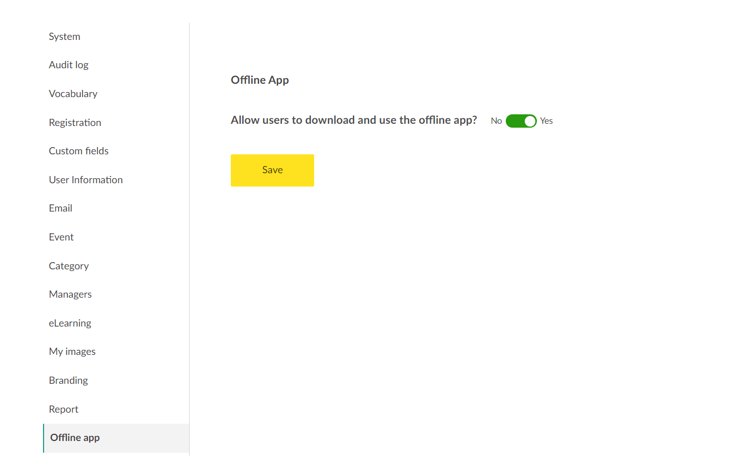Navigate to Custom fields

[78, 151]
